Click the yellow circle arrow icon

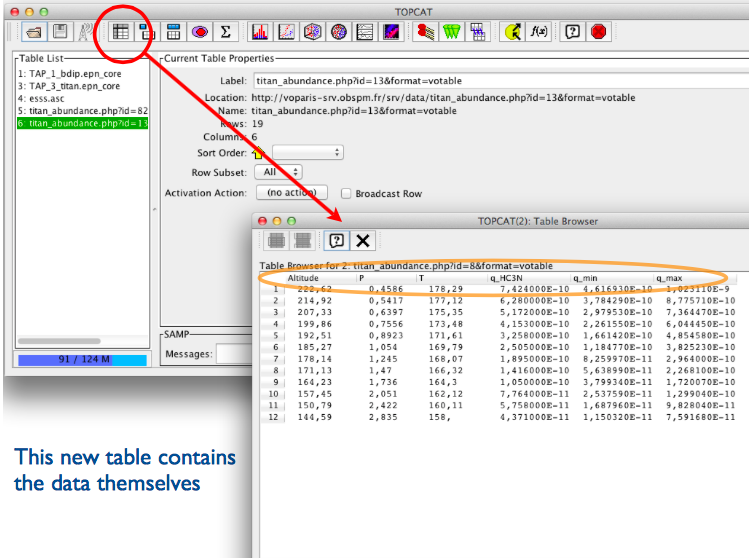pos(512,32)
